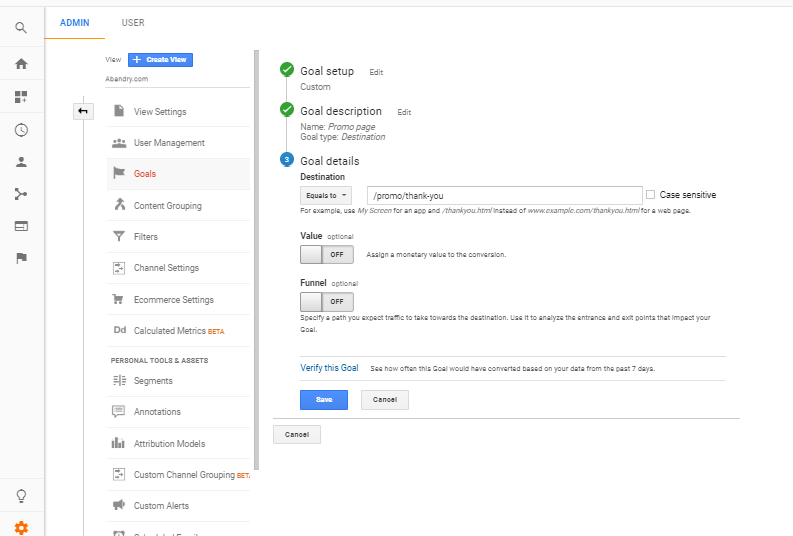Click the Channel Settings icon

pos(119,267)
